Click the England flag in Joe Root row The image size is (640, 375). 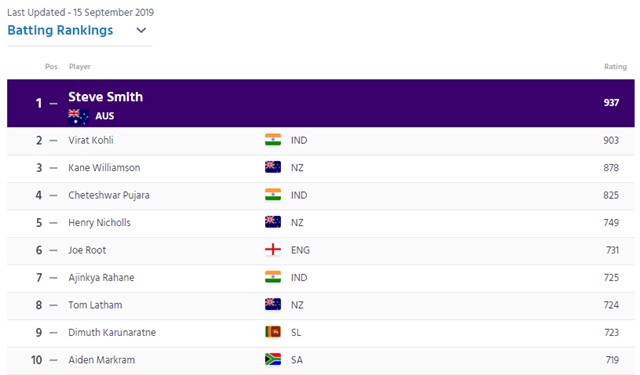point(273,250)
